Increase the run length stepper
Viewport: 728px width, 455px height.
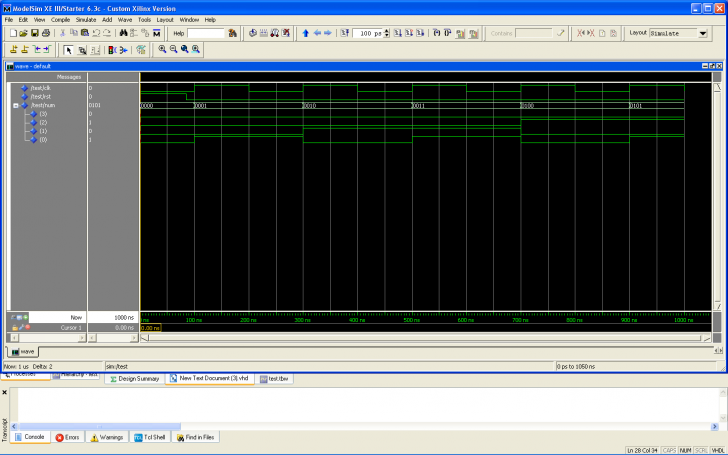click(386, 31)
